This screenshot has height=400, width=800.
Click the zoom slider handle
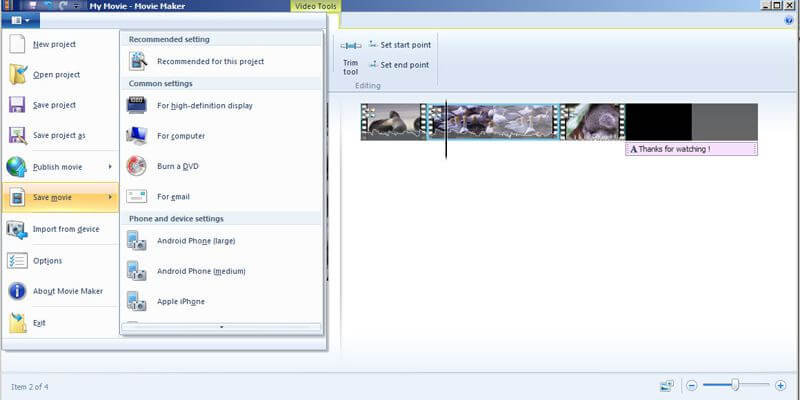click(735, 385)
